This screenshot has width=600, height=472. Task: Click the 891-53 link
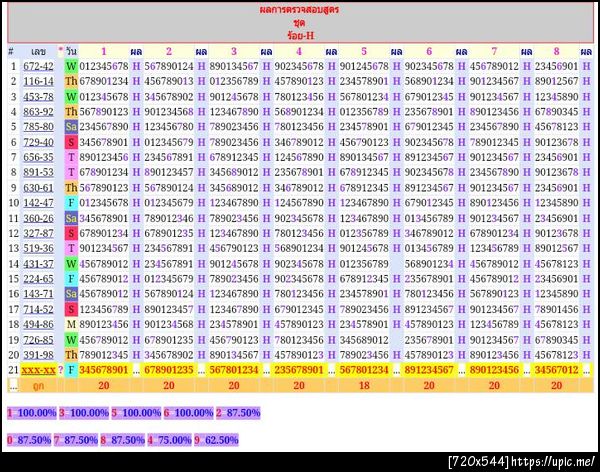38,172
